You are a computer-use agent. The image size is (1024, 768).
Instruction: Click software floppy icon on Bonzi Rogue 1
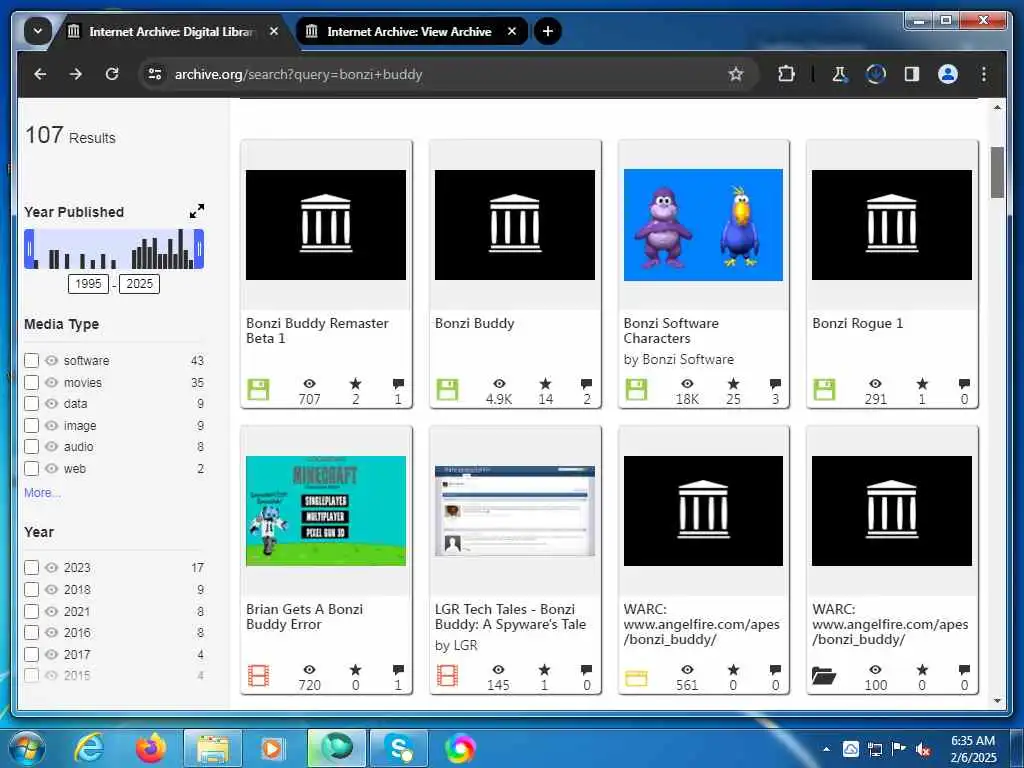tap(824, 390)
